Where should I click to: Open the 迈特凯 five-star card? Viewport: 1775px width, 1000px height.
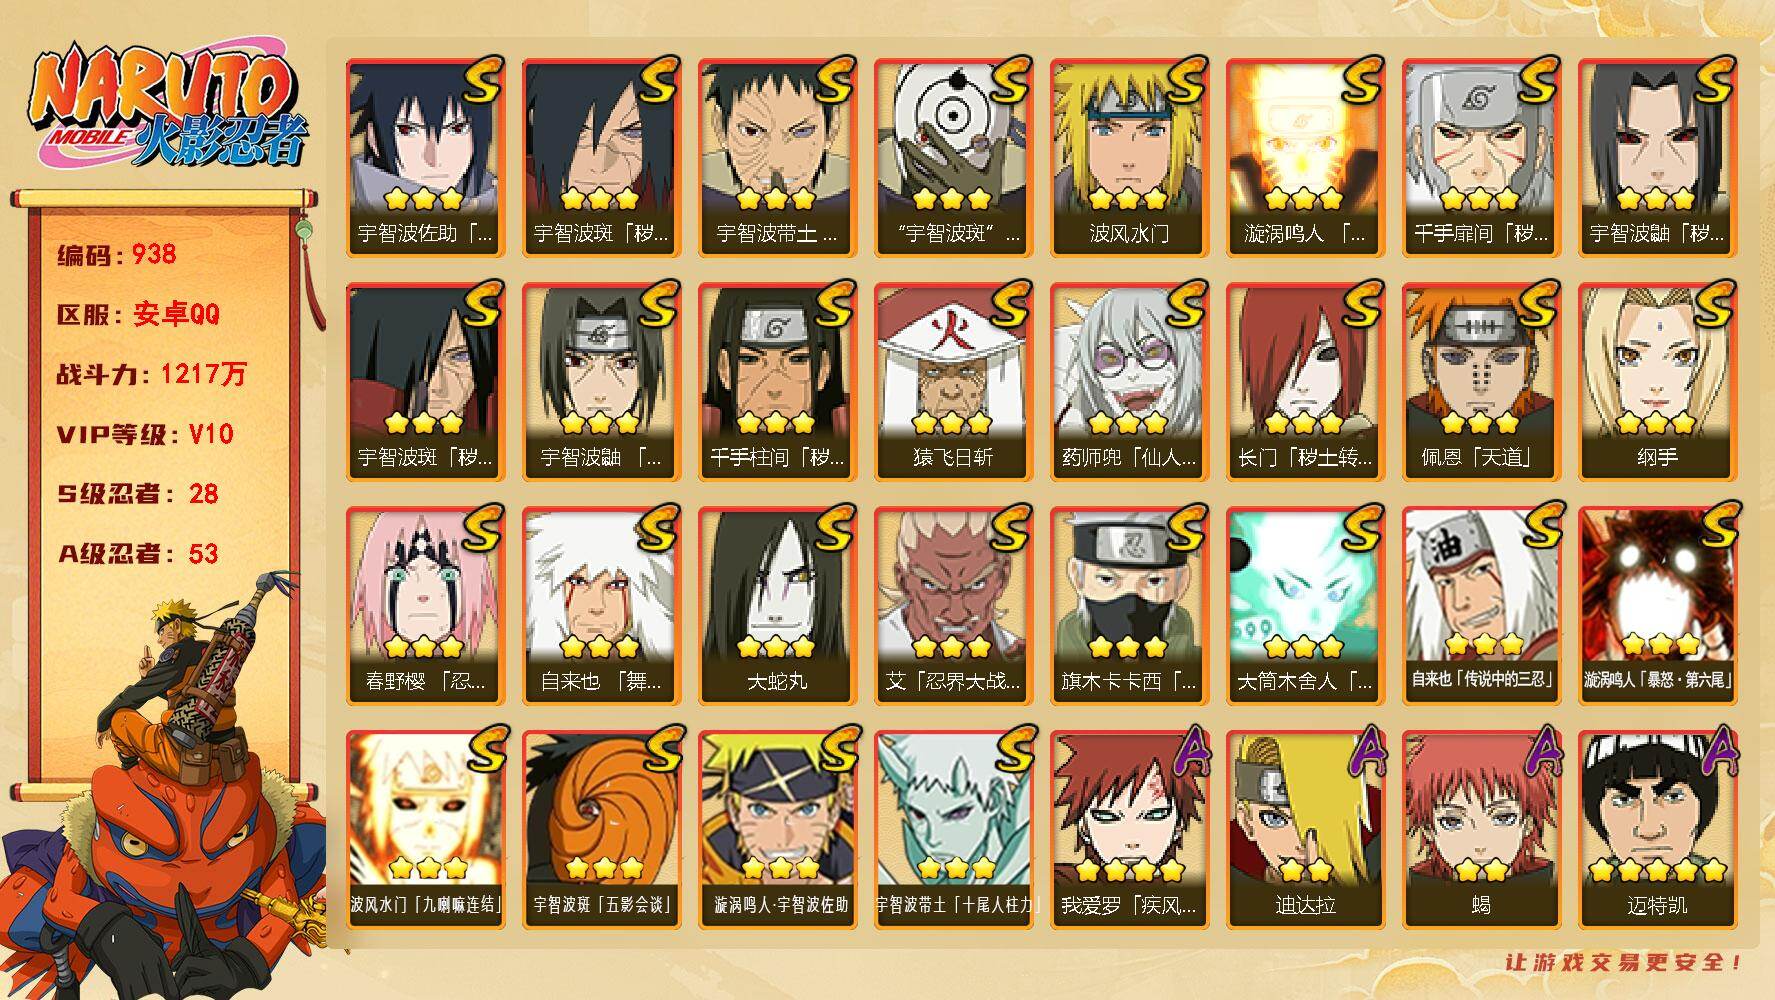1657,830
